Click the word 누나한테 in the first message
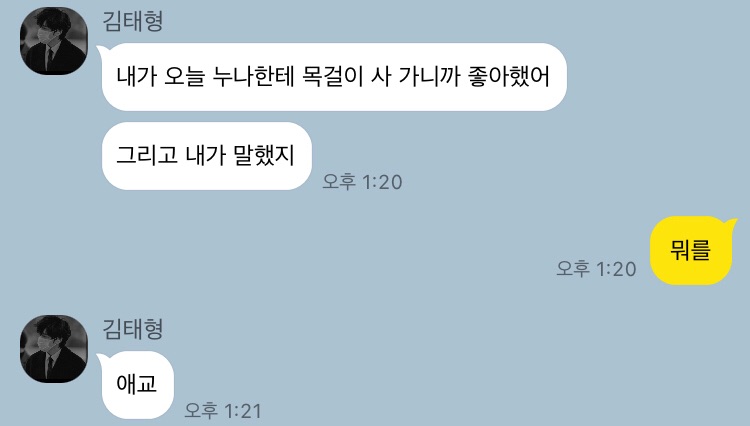 [x=253, y=77]
